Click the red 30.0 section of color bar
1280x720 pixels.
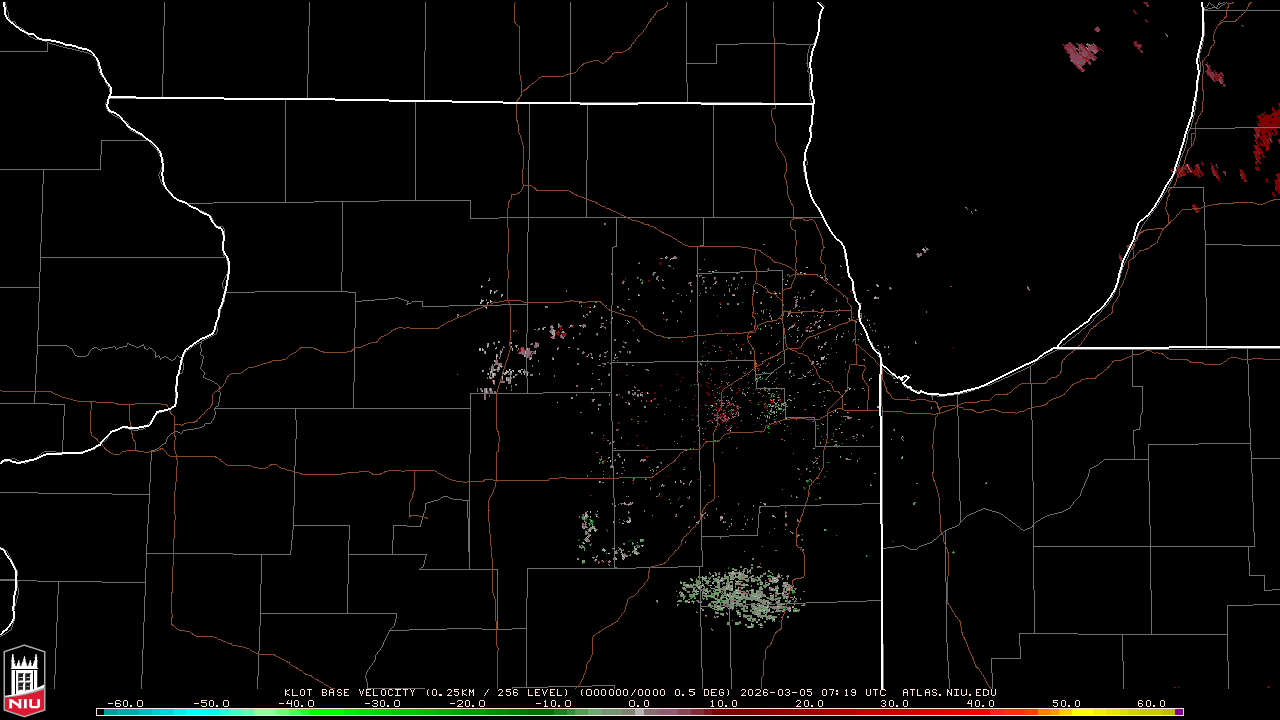(x=895, y=712)
